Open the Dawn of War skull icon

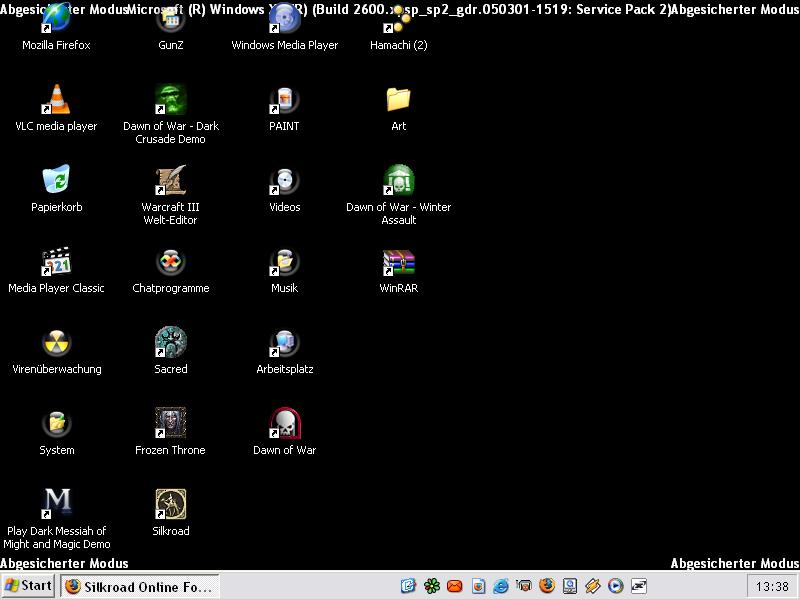pyautogui.click(x=284, y=424)
